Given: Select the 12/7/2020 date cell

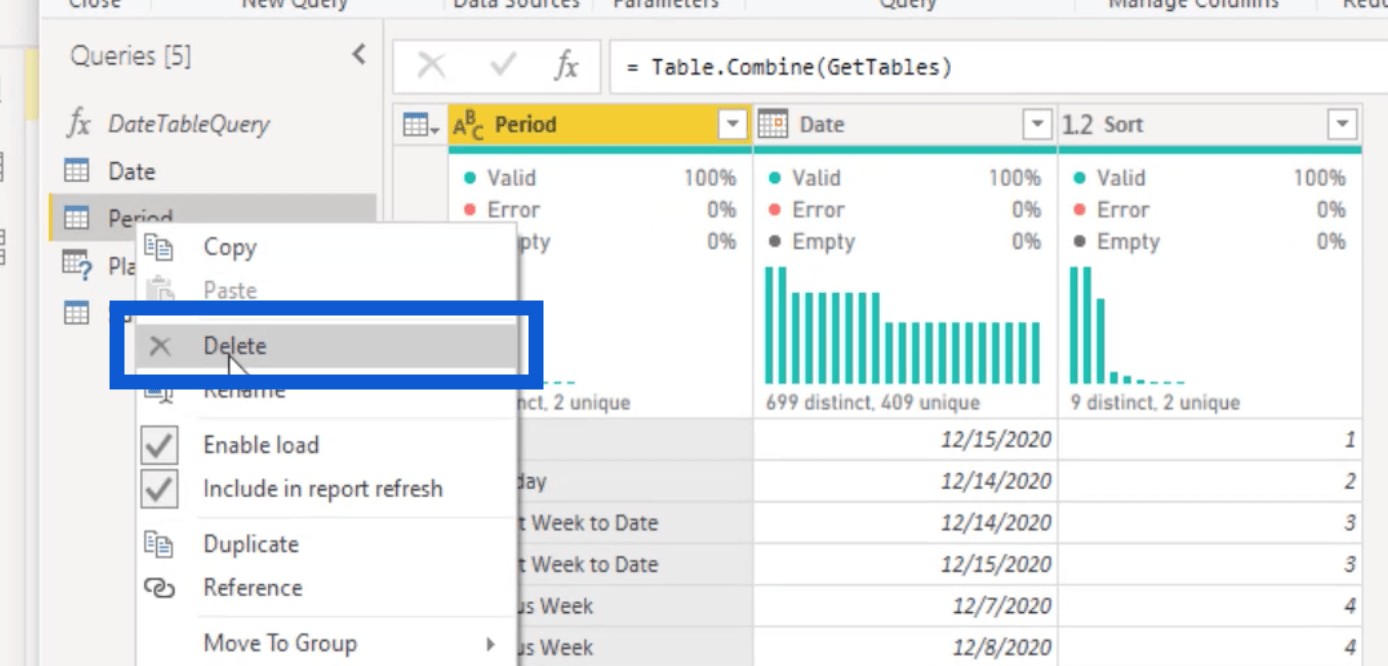Looking at the screenshot, I should tap(905, 606).
